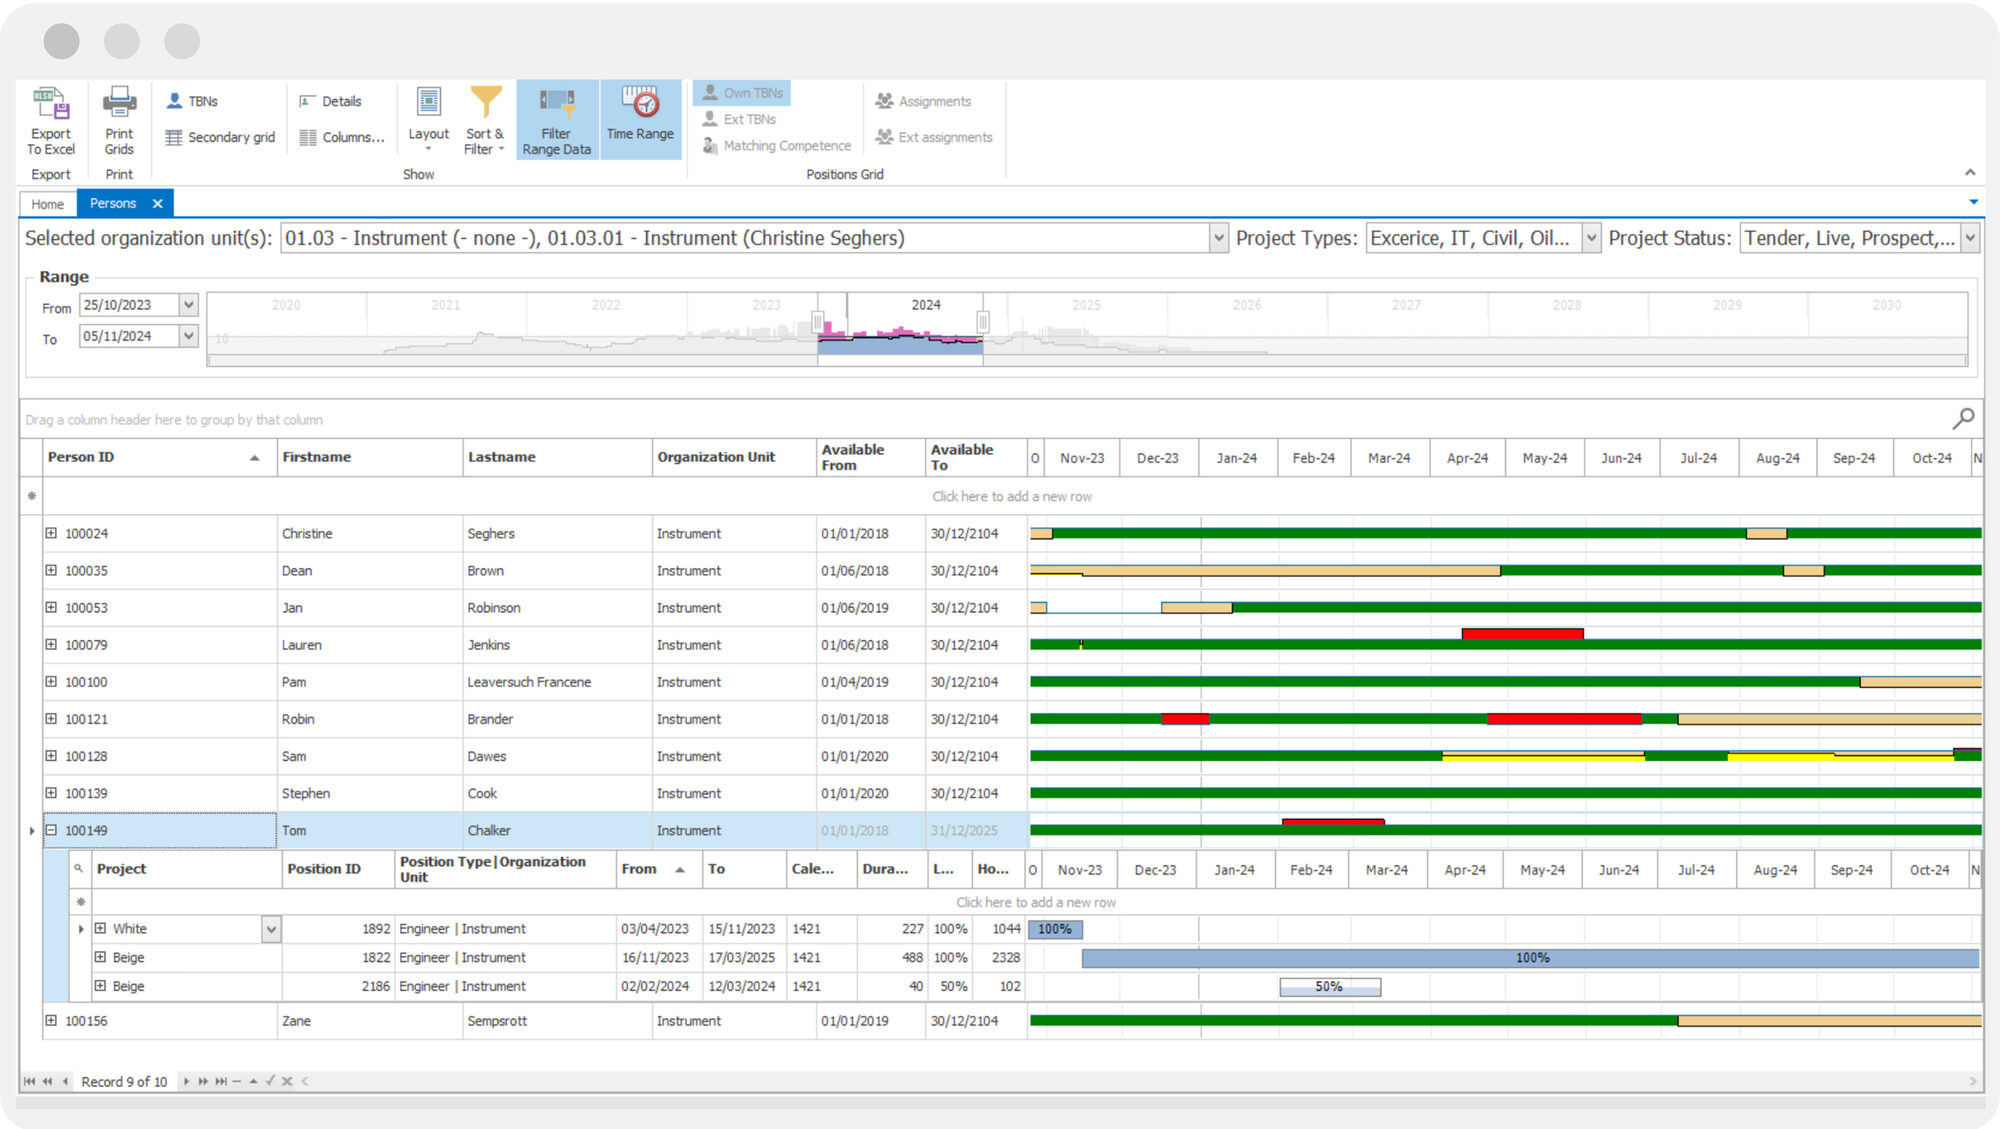The image size is (2000, 1129).
Task: Open the Sort & Filter menu
Action: (484, 121)
